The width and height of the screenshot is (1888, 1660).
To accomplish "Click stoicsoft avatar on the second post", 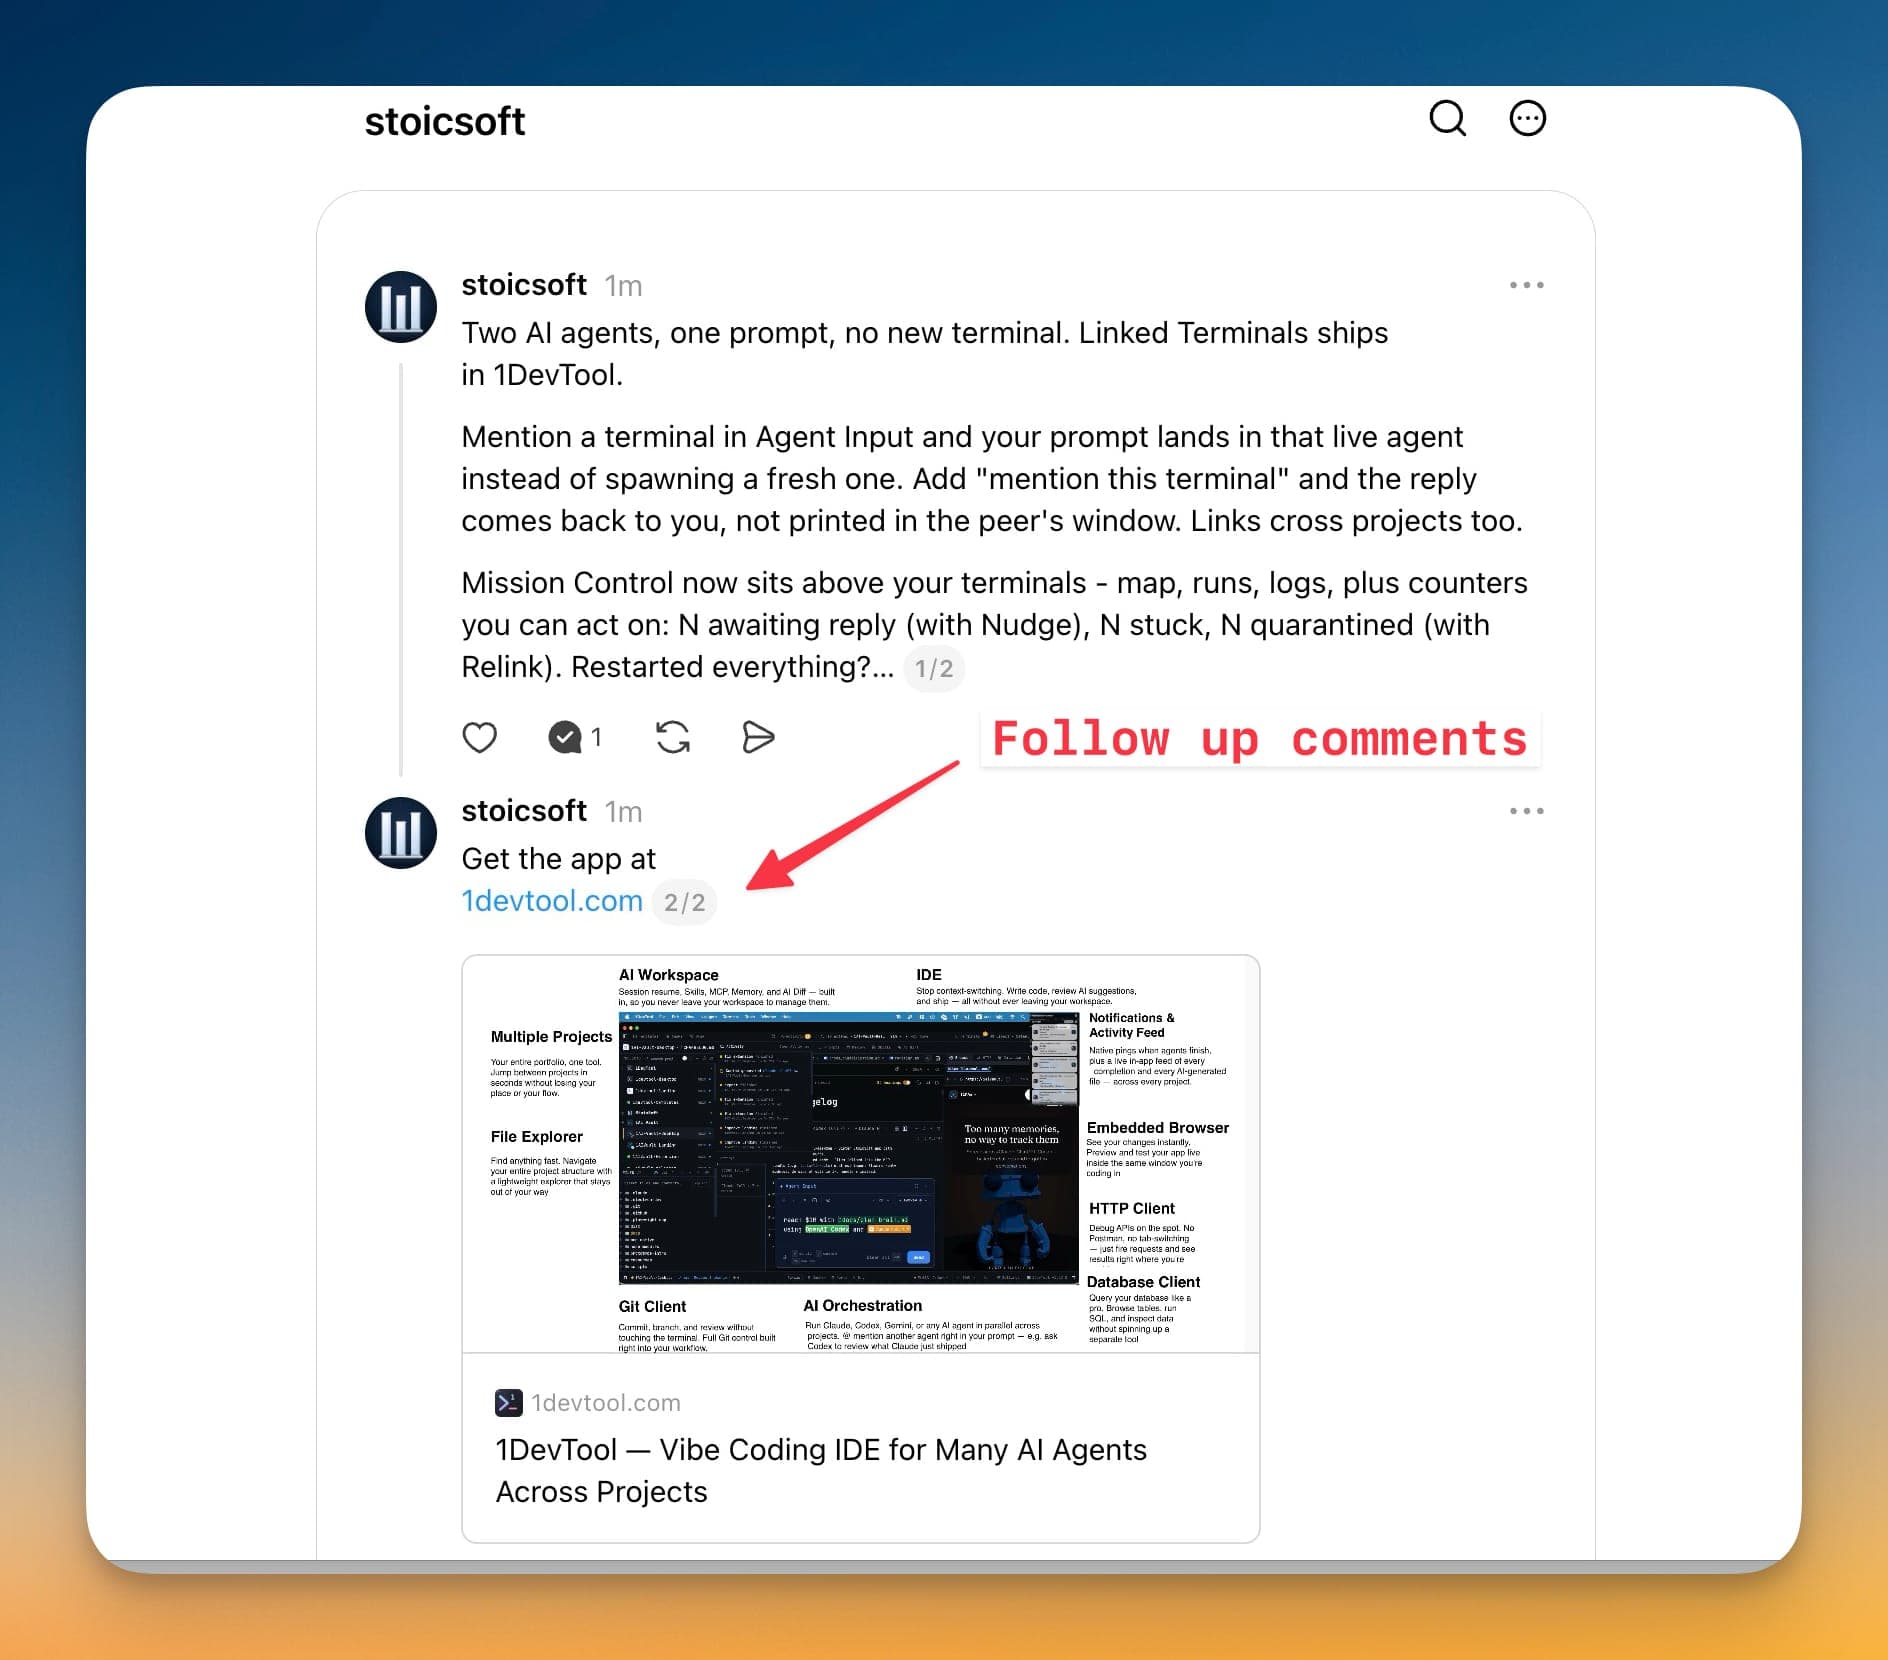I will pyautogui.click(x=401, y=833).
